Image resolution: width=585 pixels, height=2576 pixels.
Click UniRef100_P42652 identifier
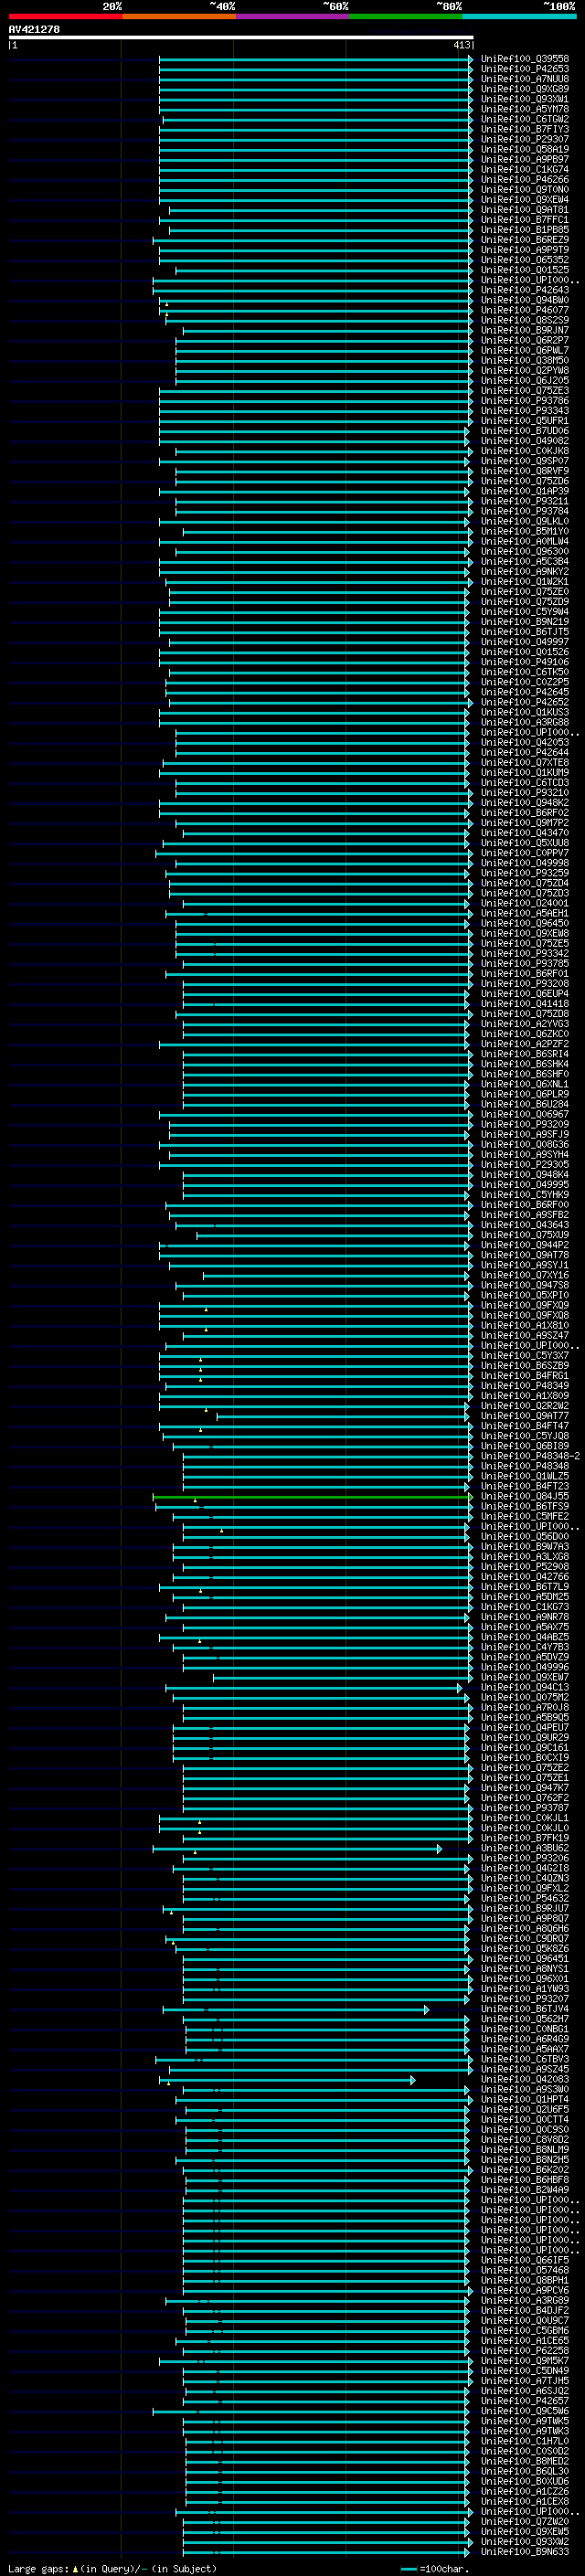(x=525, y=703)
